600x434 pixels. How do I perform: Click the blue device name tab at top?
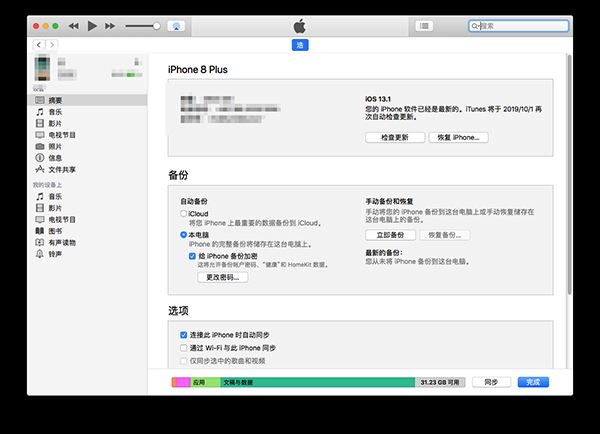coord(300,45)
